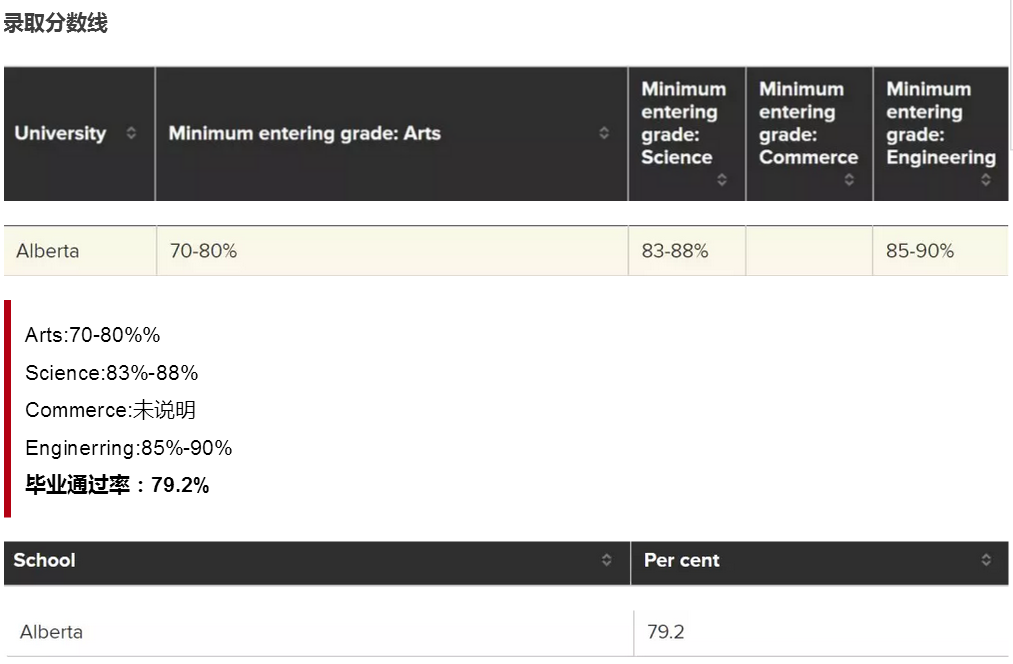
Task: Click sort arrows under Commerce grade header
Action: (849, 180)
